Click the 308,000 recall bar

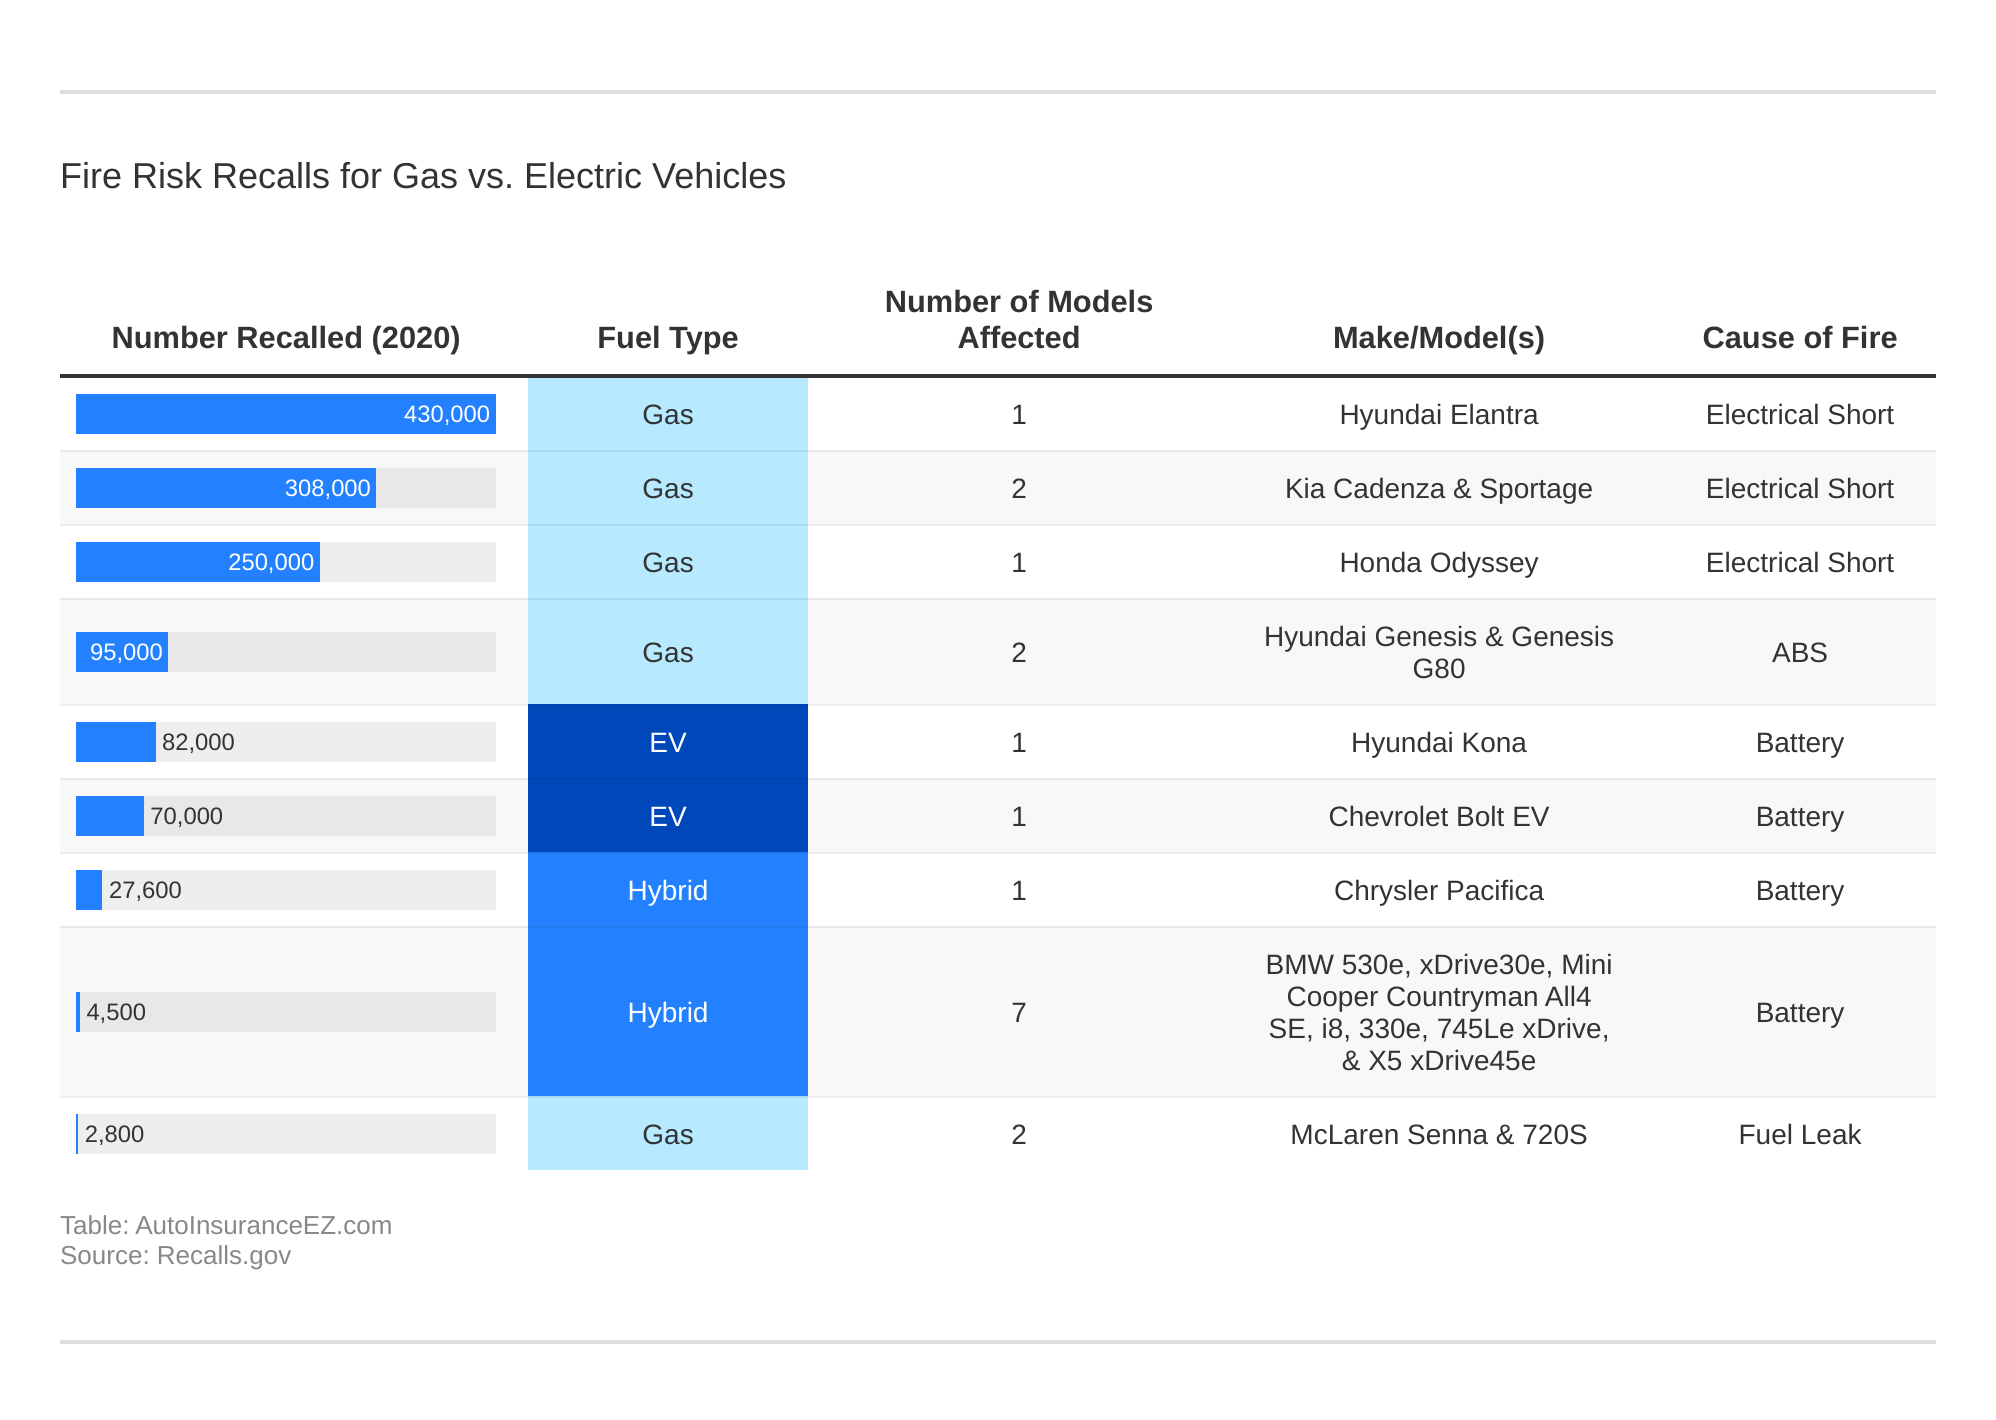click(224, 489)
